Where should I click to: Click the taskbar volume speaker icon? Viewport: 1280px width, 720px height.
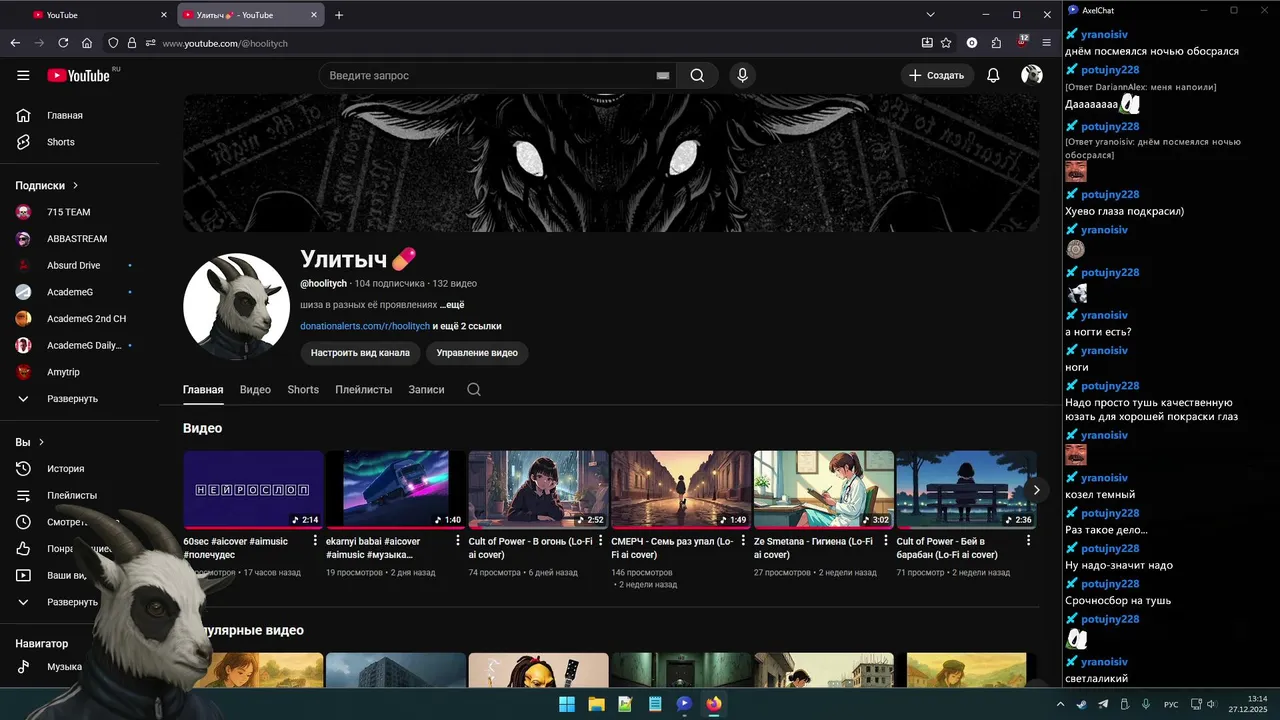[1211, 704]
